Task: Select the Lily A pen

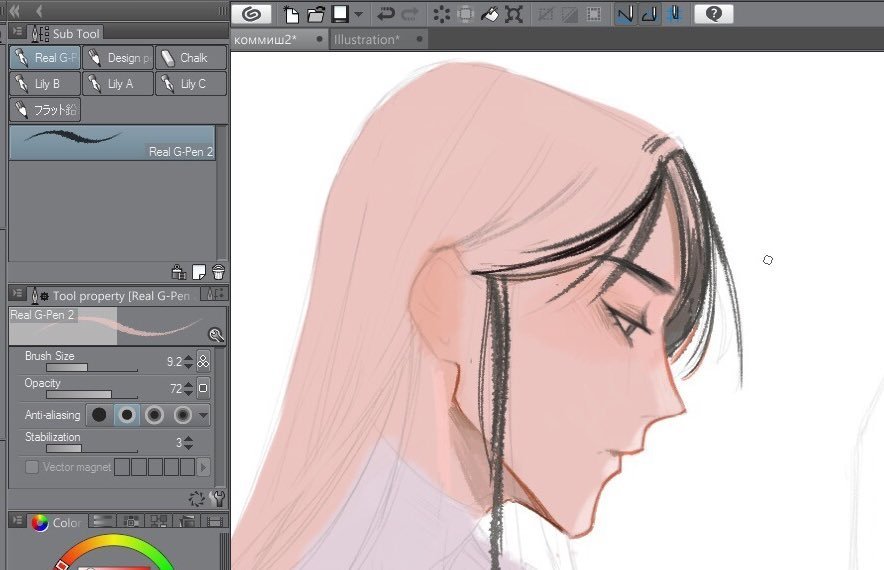Action: [118, 83]
